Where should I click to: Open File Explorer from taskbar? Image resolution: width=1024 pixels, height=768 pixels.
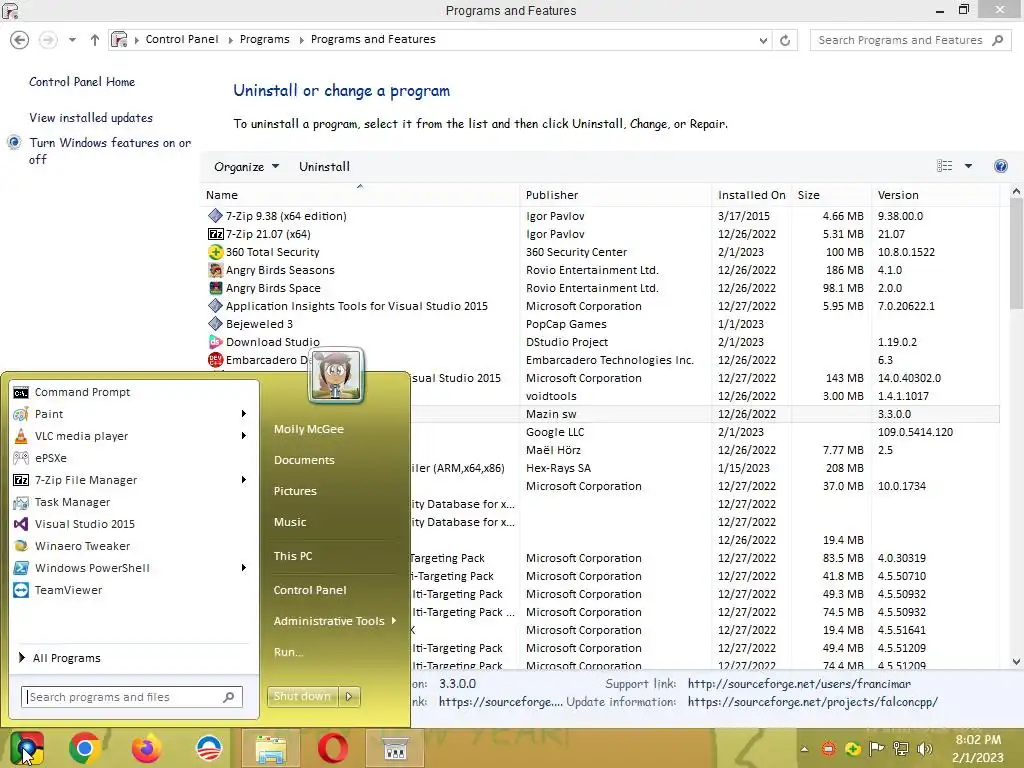(x=270, y=748)
